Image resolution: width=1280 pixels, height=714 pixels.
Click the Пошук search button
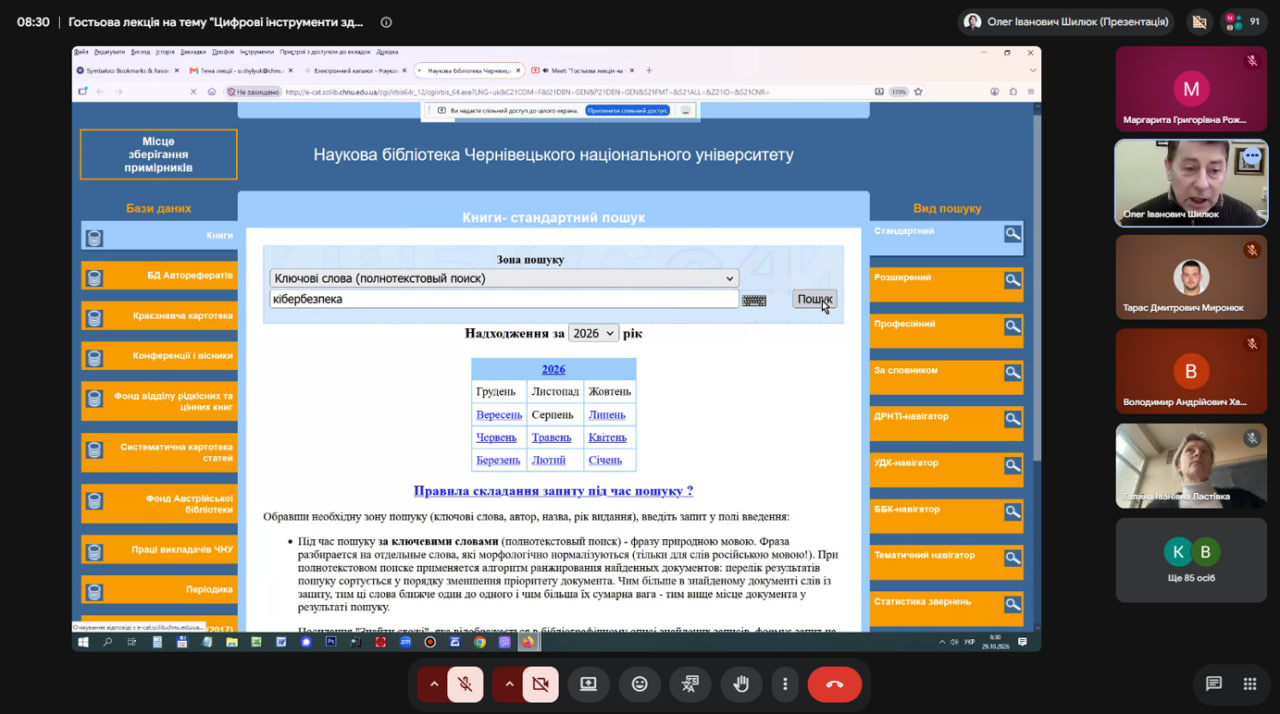pos(815,299)
